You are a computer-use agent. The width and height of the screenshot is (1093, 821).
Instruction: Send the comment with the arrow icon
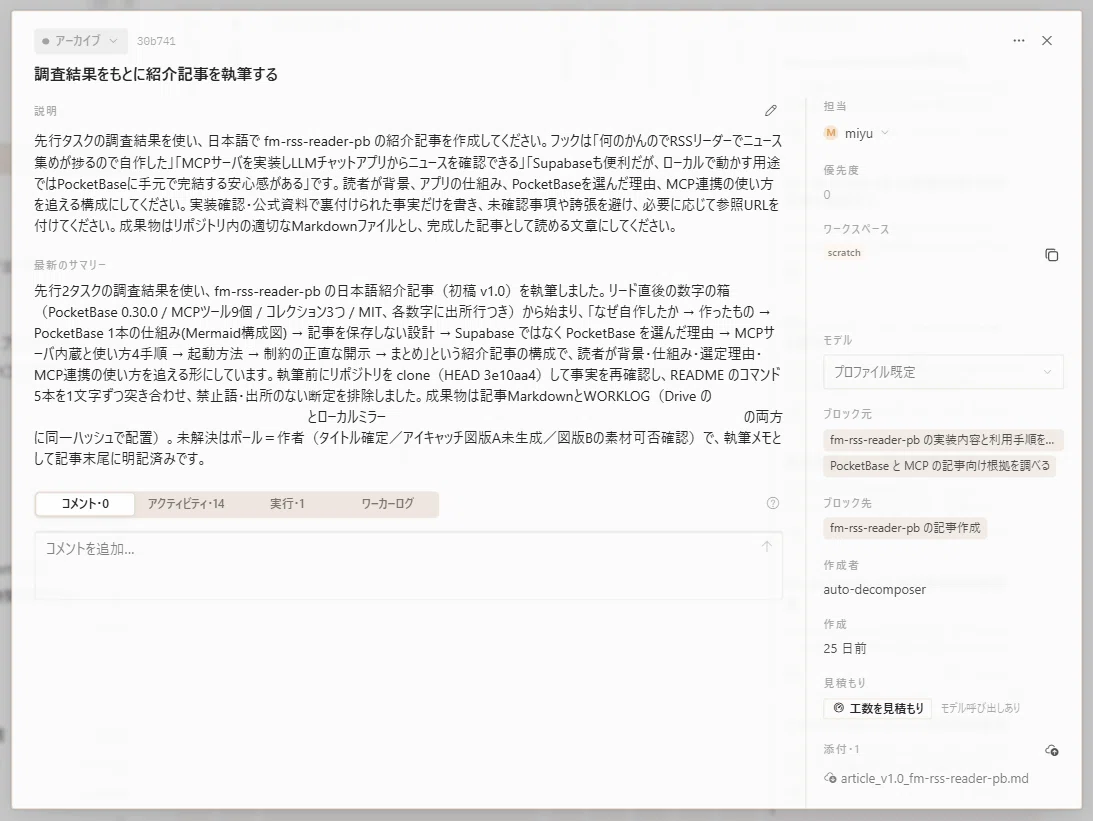(767, 546)
